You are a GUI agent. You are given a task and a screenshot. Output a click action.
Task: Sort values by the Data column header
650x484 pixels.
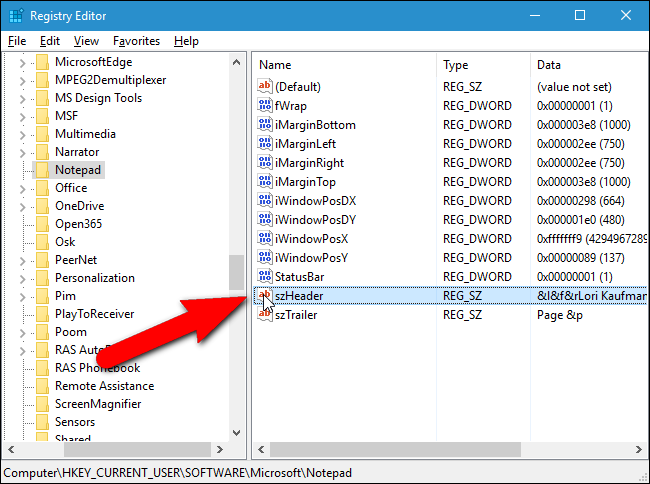[589, 65]
